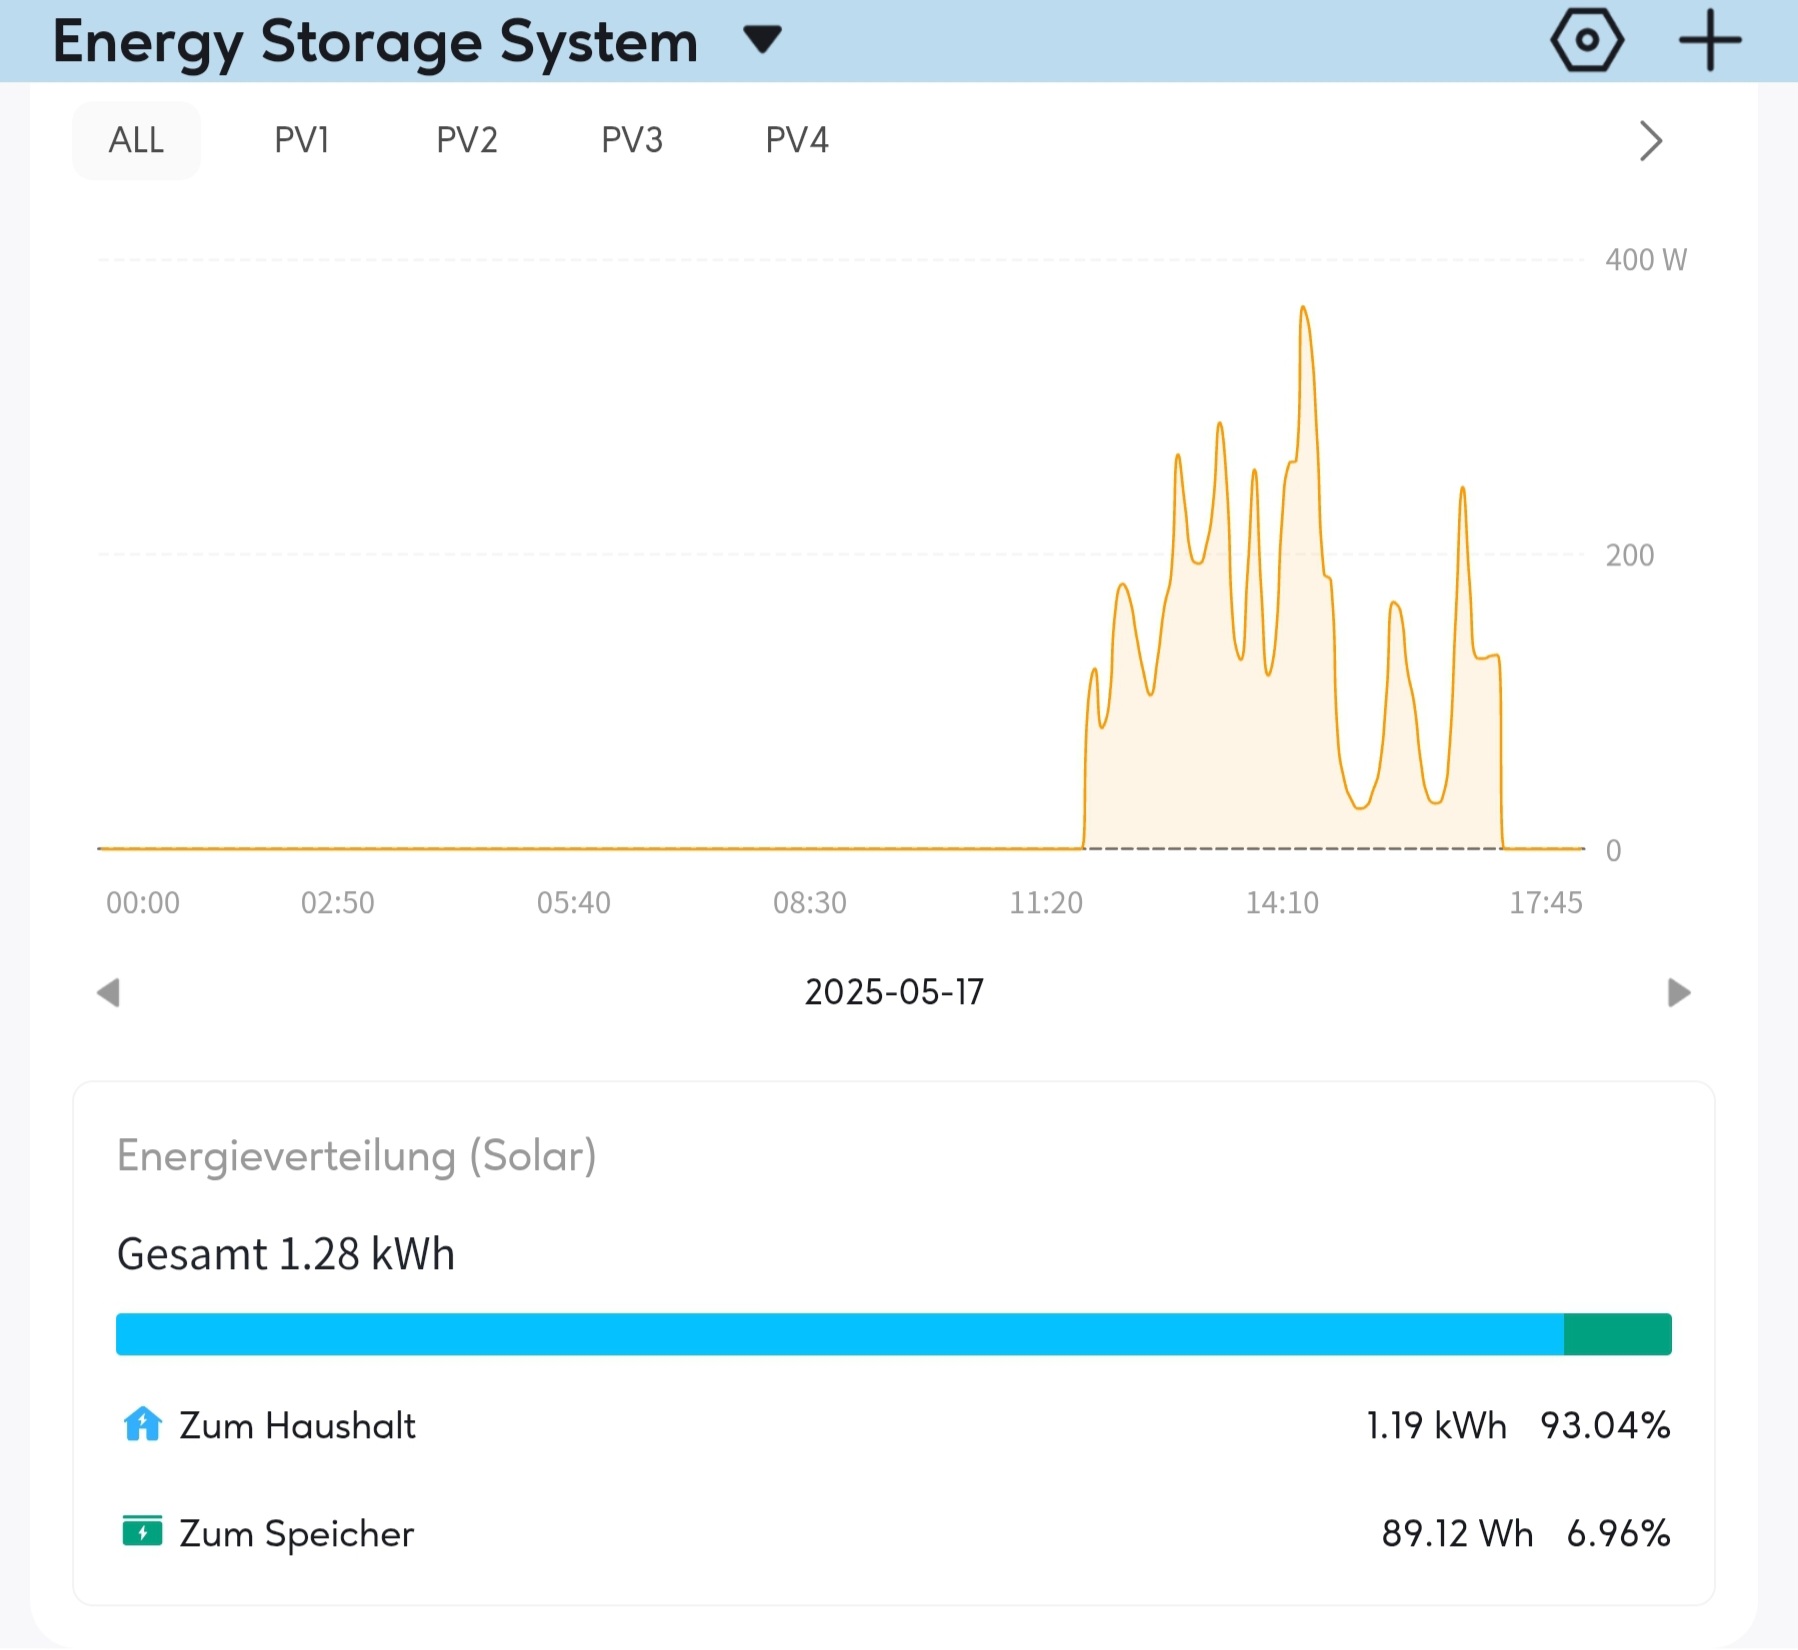Switch to the PV3 tab

point(632,140)
